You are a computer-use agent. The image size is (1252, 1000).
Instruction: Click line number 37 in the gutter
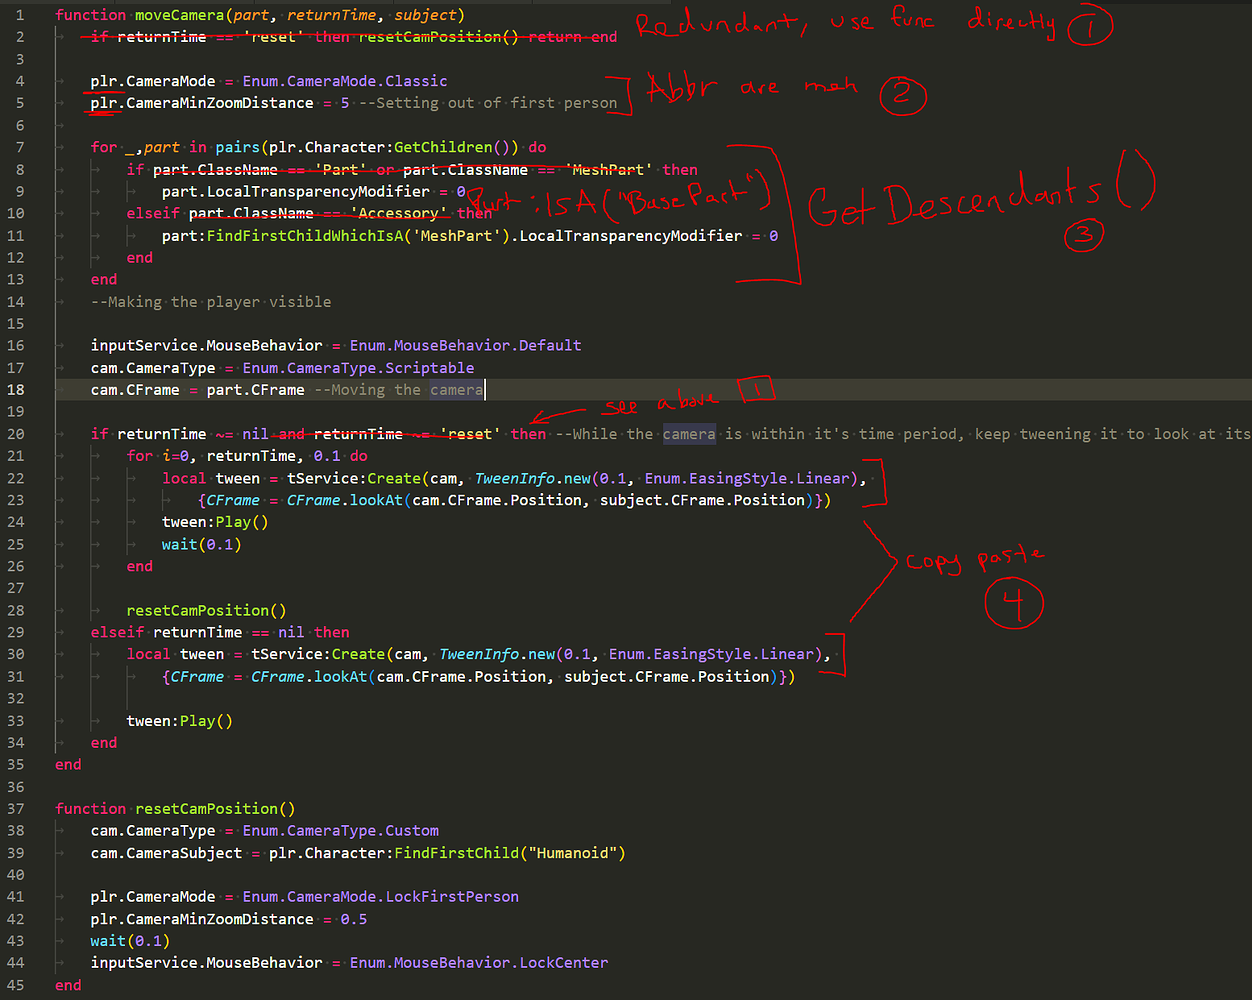pyautogui.click(x=15, y=808)
